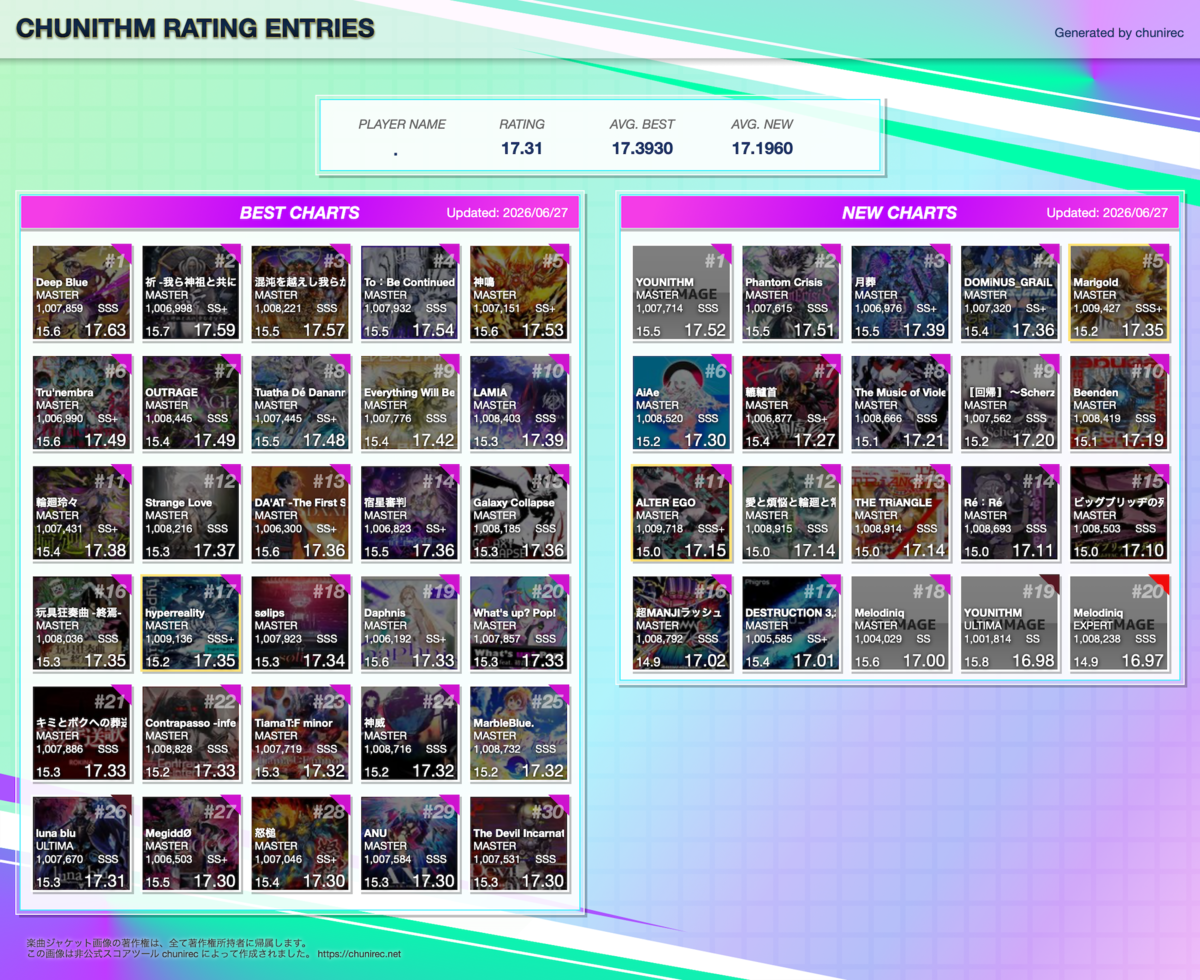Select the Everything Will Be chart card
The image size is (1200, 980).
click(x=409, y=403)
